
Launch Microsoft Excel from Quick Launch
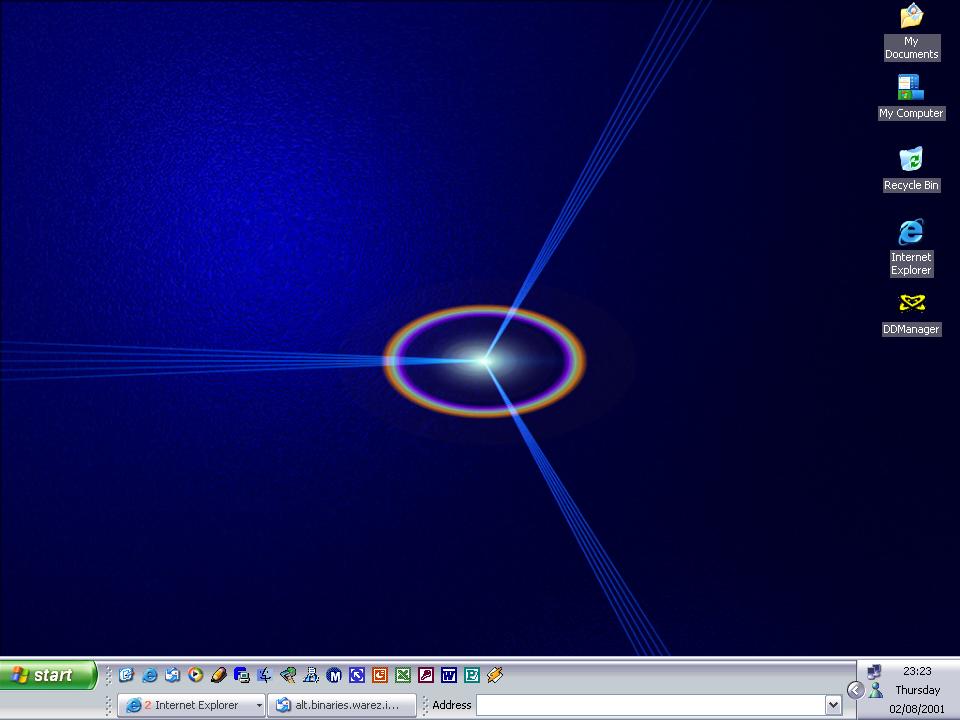click(403, 676)
